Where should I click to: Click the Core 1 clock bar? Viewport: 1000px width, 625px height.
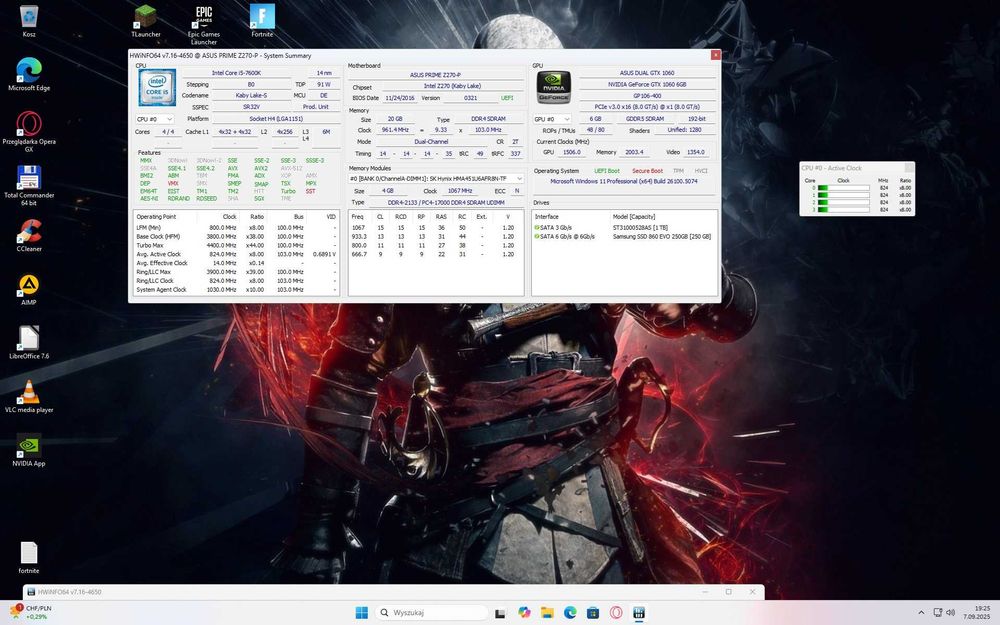point(843,195)
